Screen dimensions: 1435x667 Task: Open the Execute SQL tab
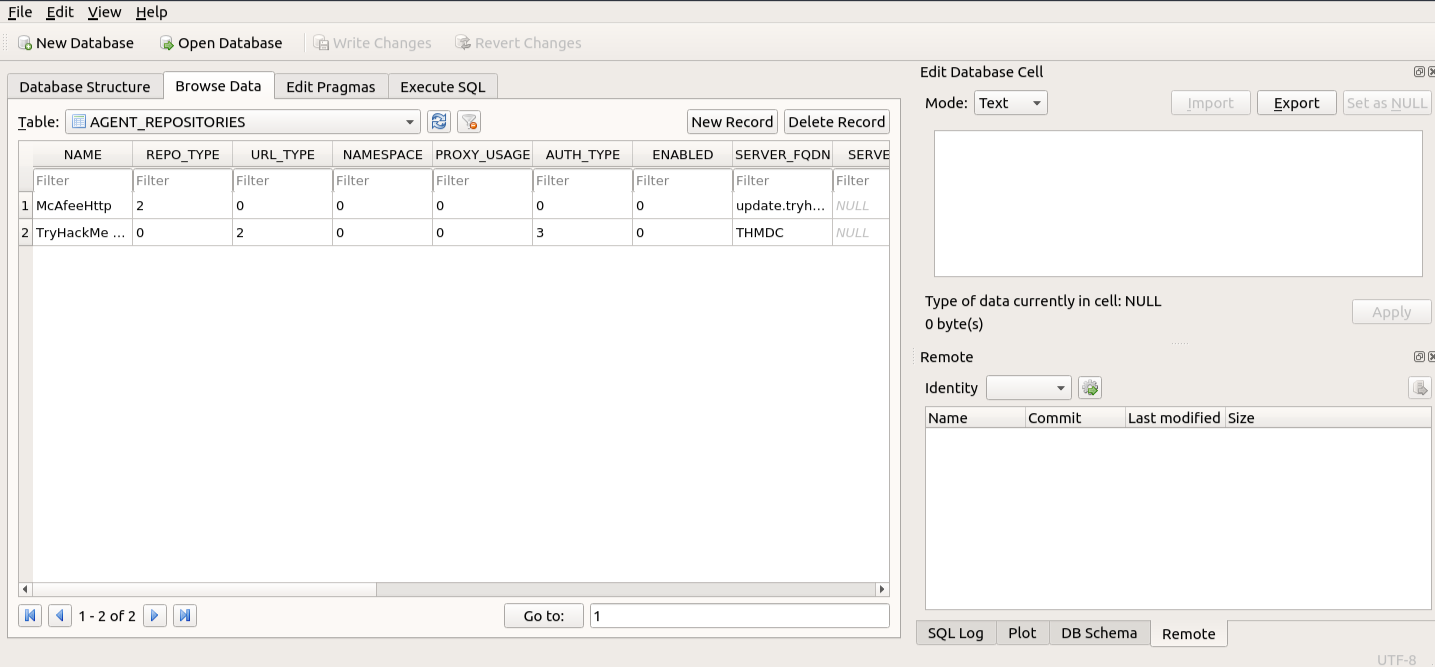[x=443, y=86]
